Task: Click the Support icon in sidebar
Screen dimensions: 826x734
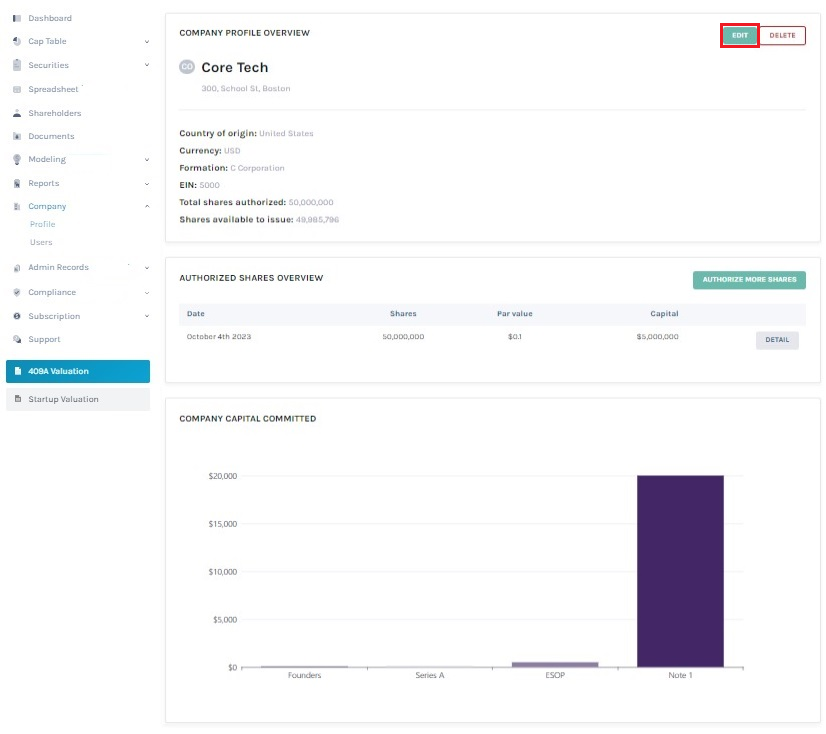Action: click(17, 339)
